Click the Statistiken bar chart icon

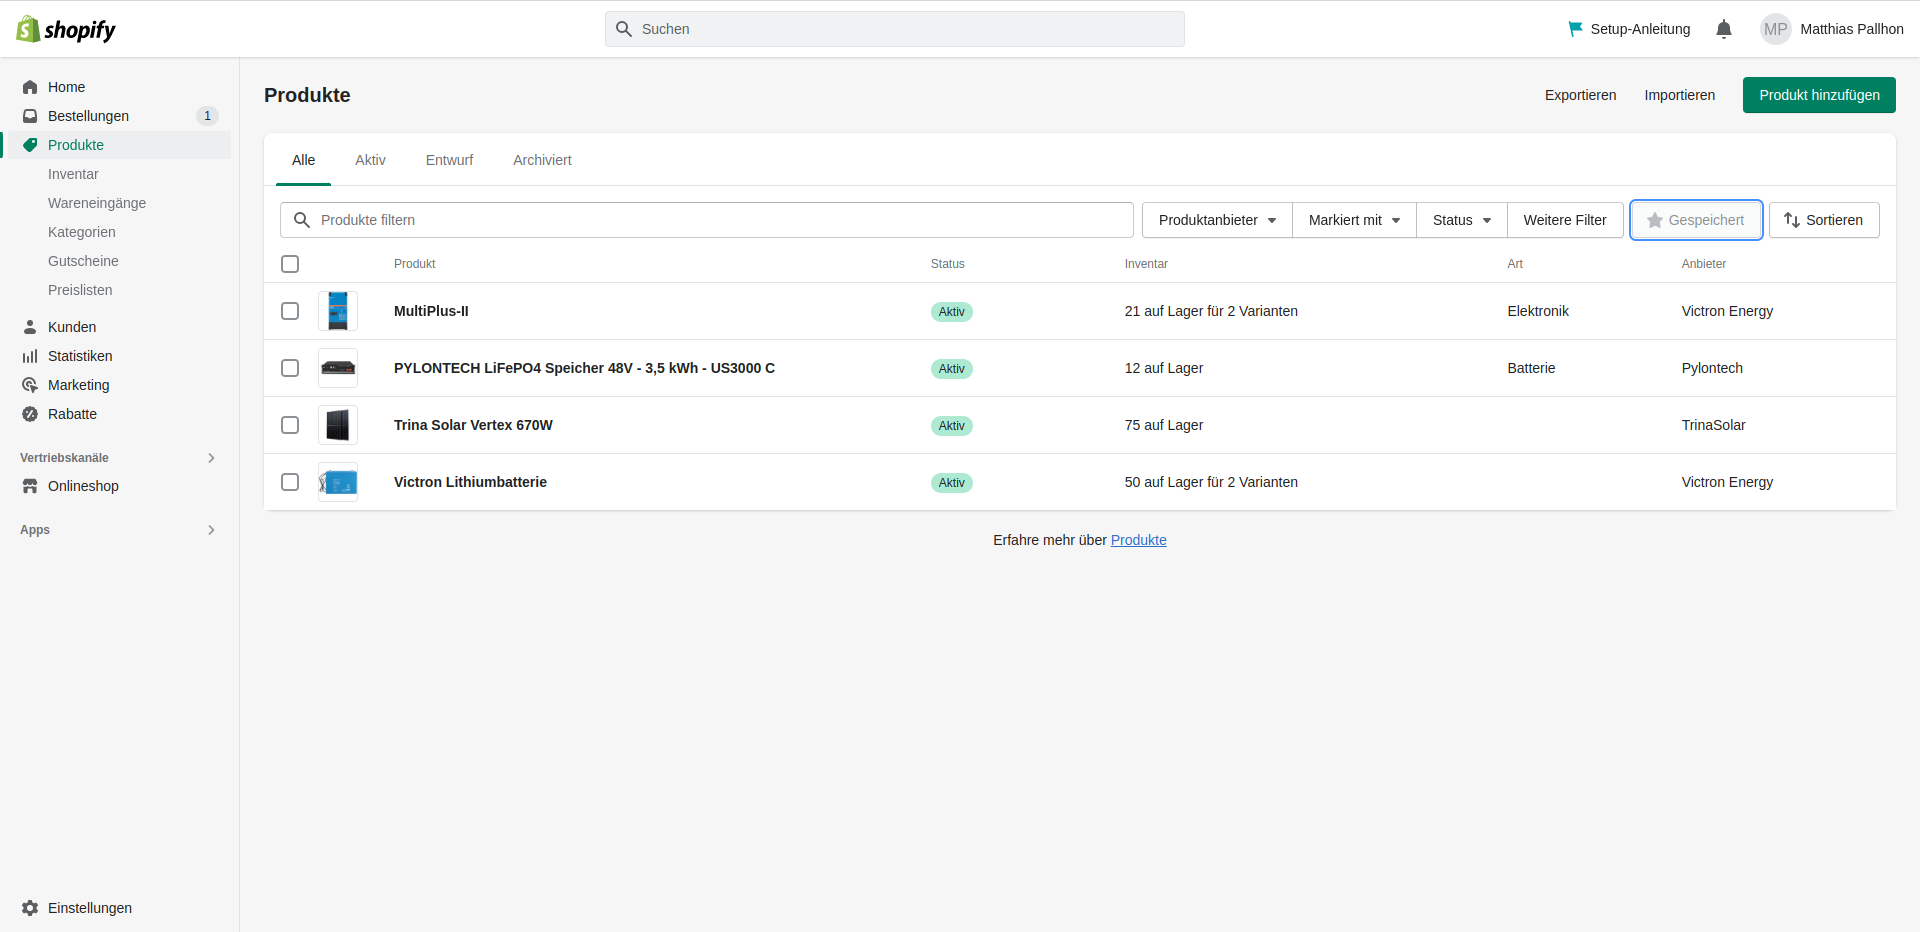[30, 356]
